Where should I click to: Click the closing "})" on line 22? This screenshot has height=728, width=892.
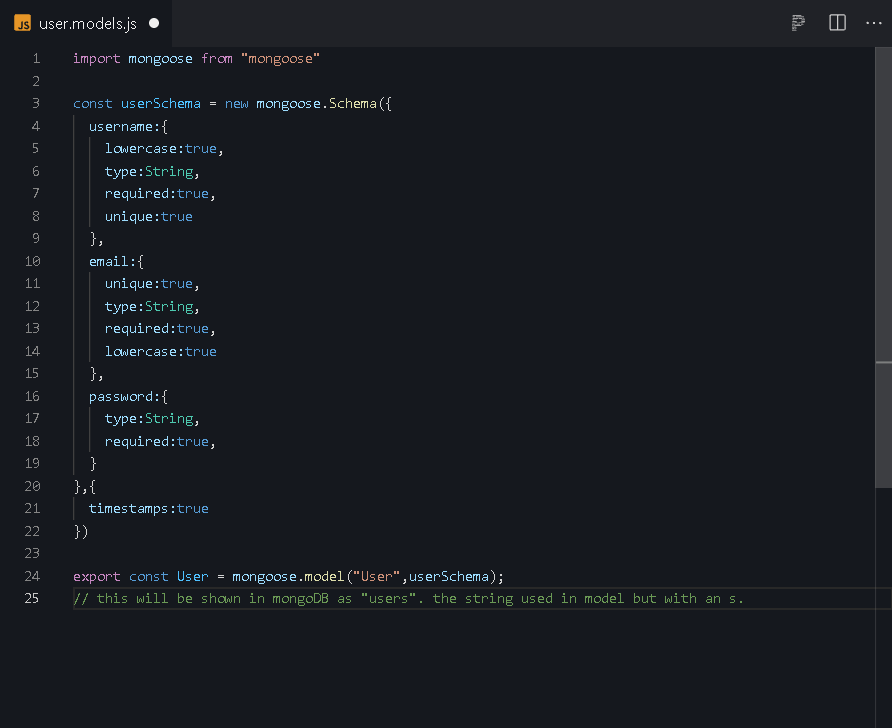pyautogui.click(x=81, y=531)
